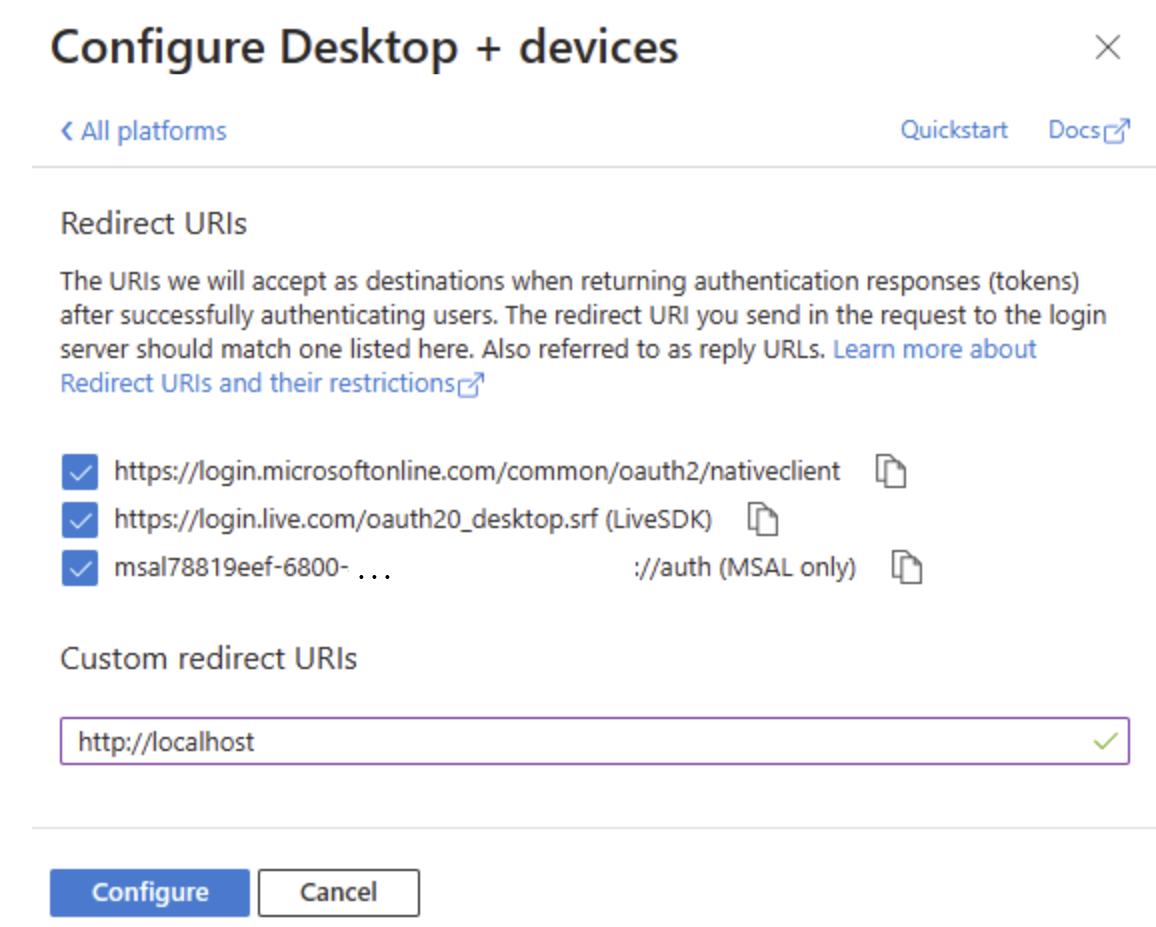Focus the Custom redirect URIs text field
The image size is (1156, 927).
[x=580, y=742]
